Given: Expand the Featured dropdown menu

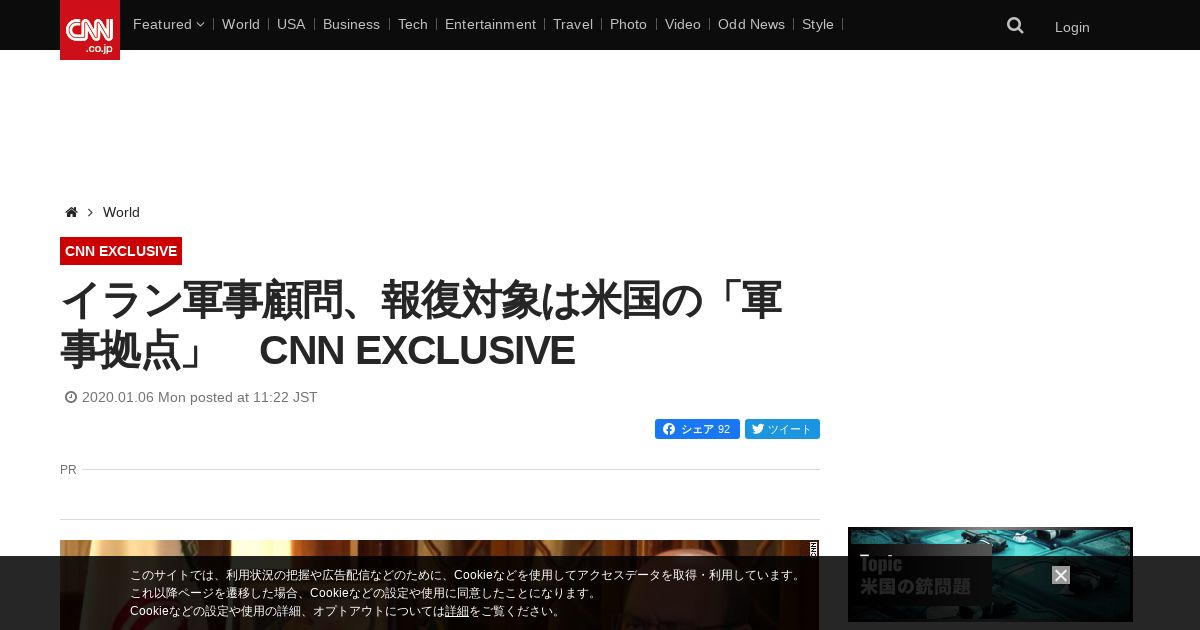Looking at the screenshot, I should click(168, 24).
